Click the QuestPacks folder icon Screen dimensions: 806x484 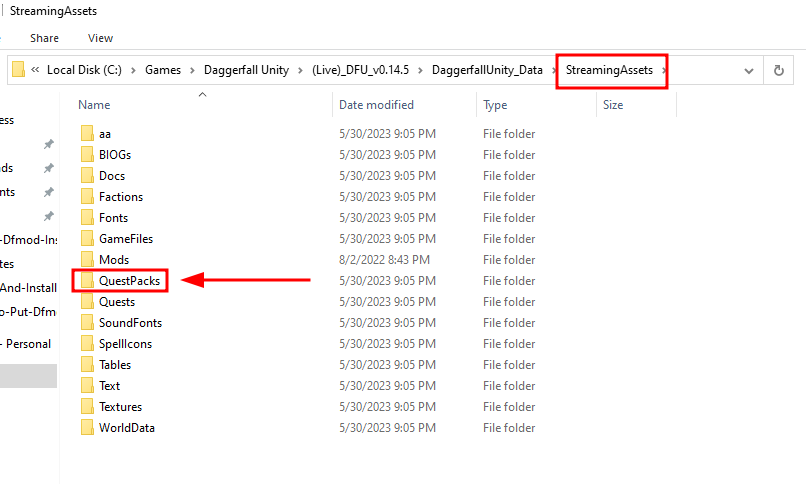(87, 281)
